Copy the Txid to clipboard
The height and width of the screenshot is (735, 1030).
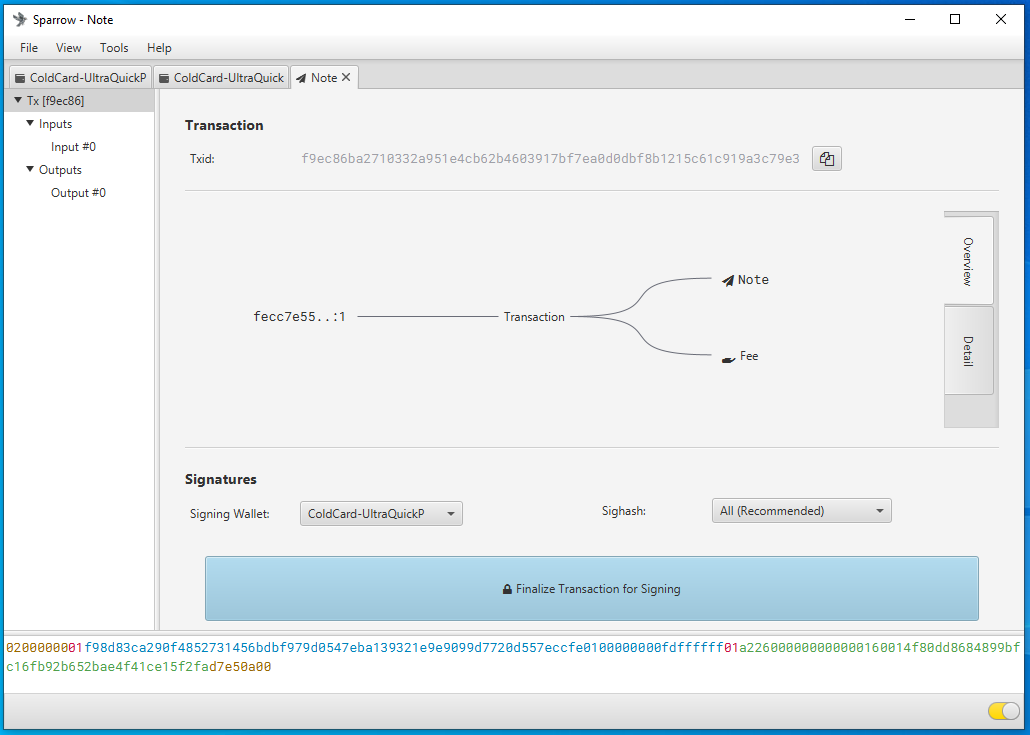(826, 159)
